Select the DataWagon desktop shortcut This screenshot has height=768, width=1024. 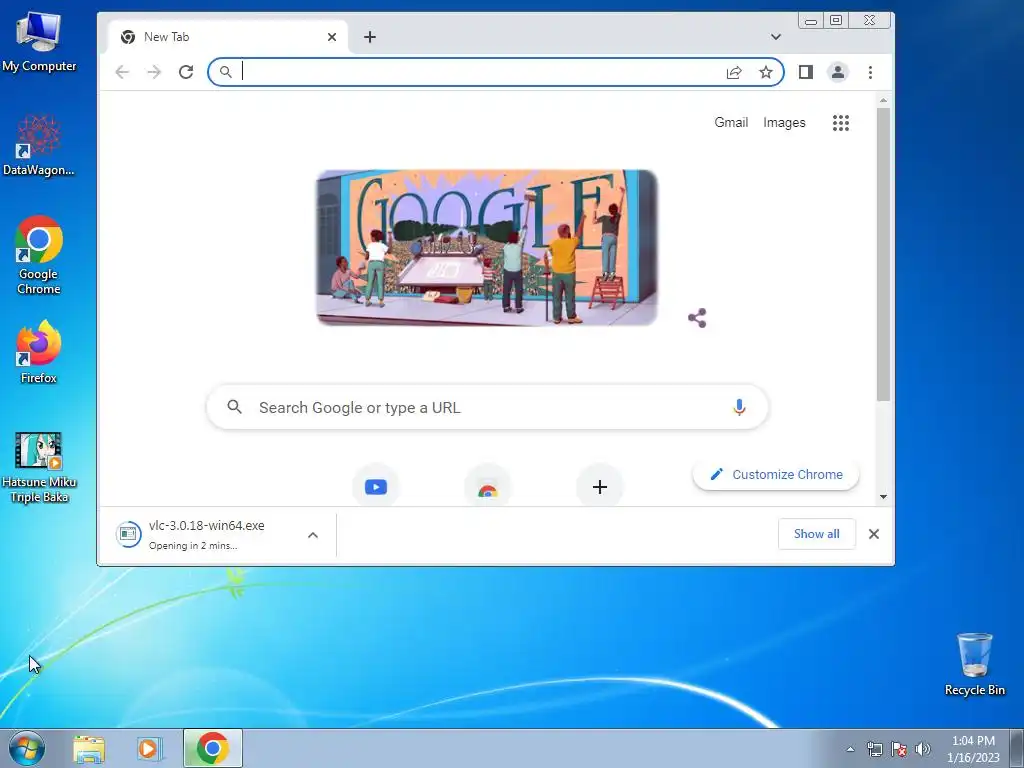[x=39, y=146]
